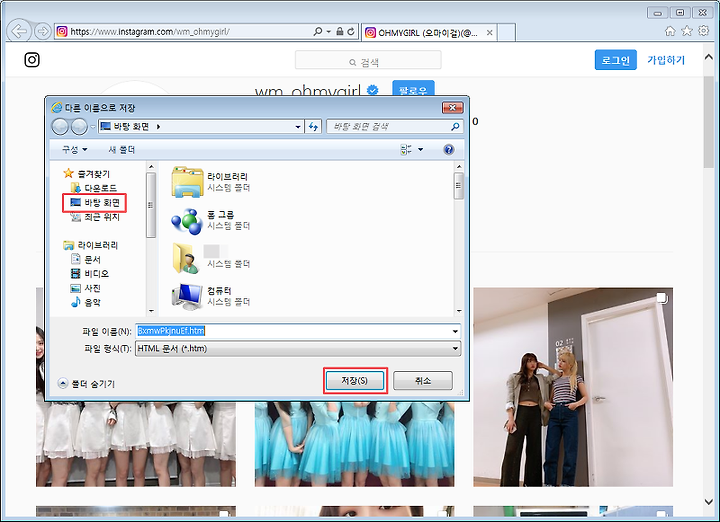Open the white dresses group photo
Viewport: 720px width, 522px height.
click(136, 444)
